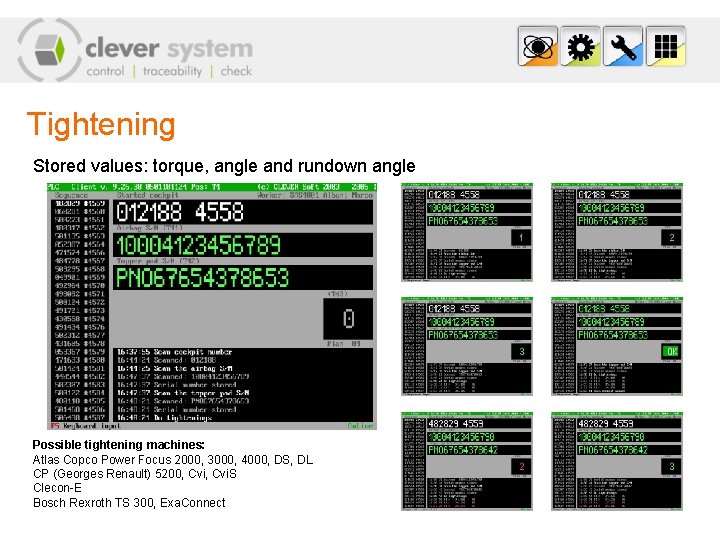Open the eye/atom monitoring icon
The image size is (720, 540).
coord(538,46)
